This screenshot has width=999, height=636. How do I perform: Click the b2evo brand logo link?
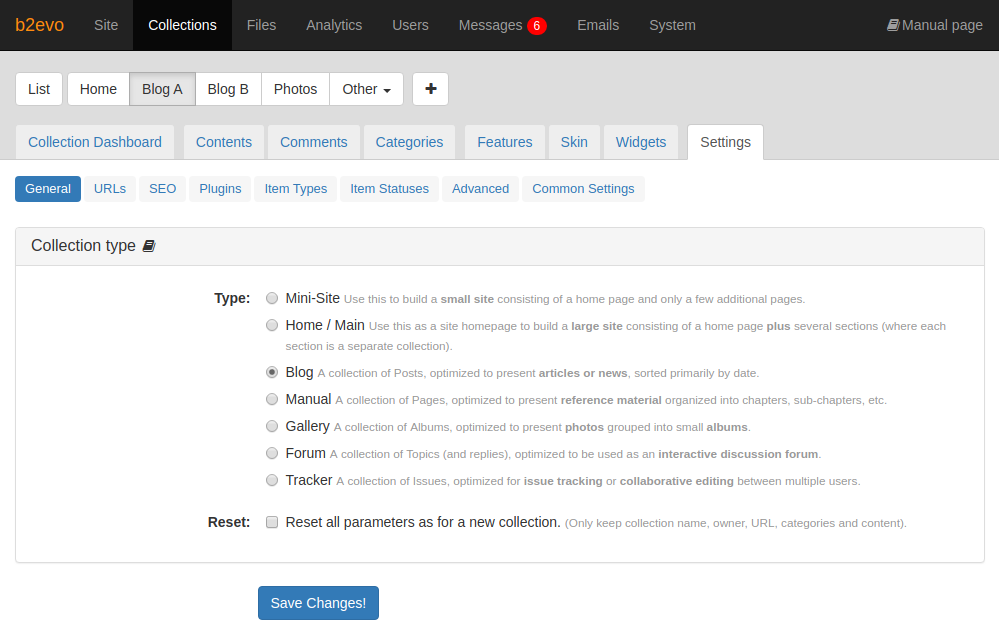(x=40, y=25)
